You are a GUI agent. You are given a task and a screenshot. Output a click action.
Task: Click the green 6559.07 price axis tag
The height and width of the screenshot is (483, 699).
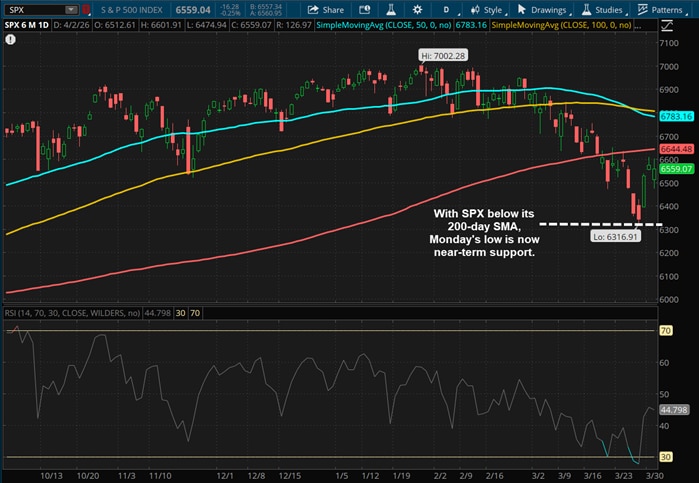point(676,169)
